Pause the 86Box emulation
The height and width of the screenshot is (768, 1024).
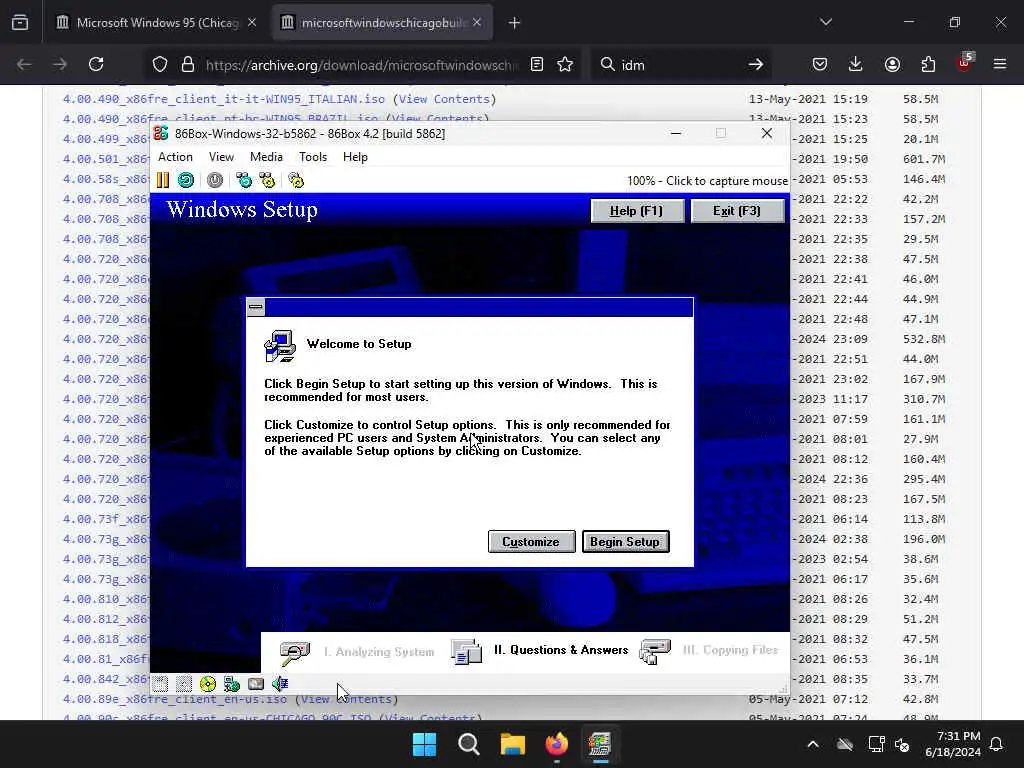pyautogui.click(x=163, y=180)
